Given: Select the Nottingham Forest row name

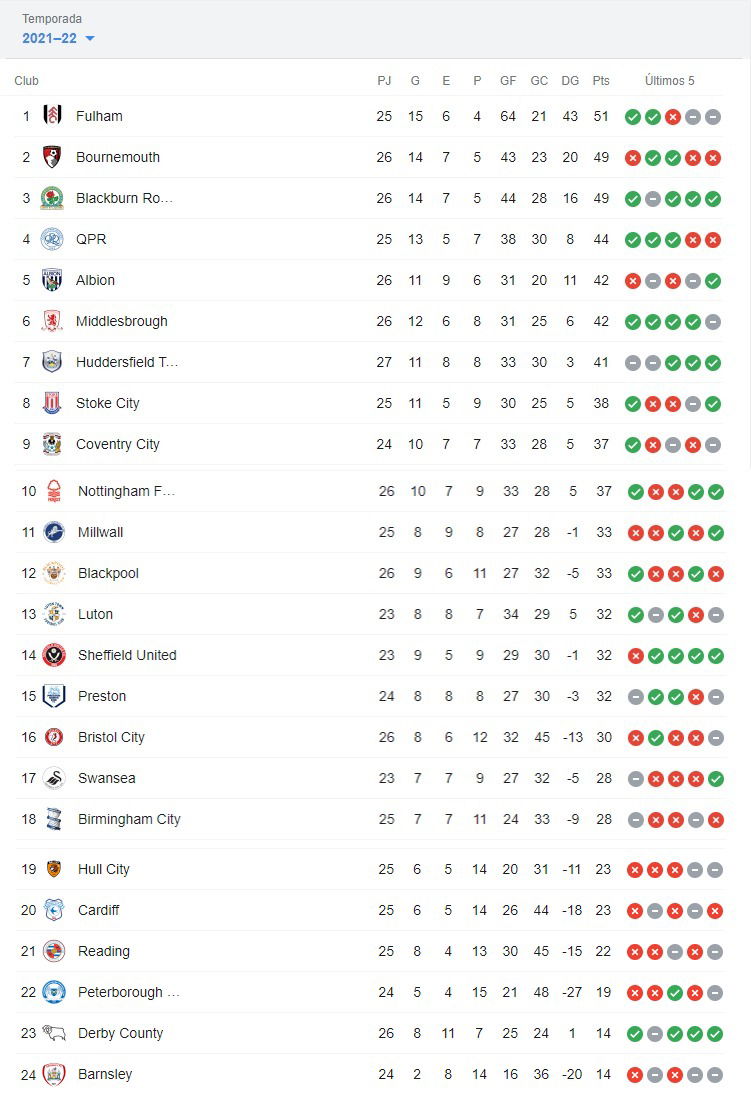Looking at the screenshot, I should tap(126, 491).
